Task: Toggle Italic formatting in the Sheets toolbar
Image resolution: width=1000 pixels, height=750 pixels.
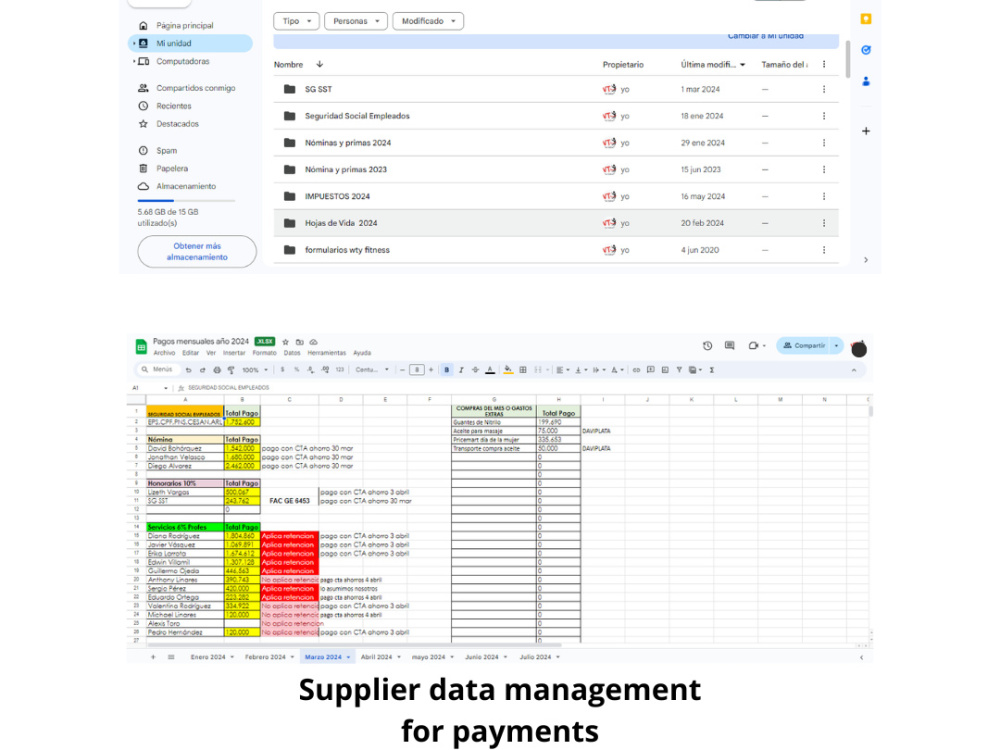Action: pyautogui.click(x=461, y=370)
